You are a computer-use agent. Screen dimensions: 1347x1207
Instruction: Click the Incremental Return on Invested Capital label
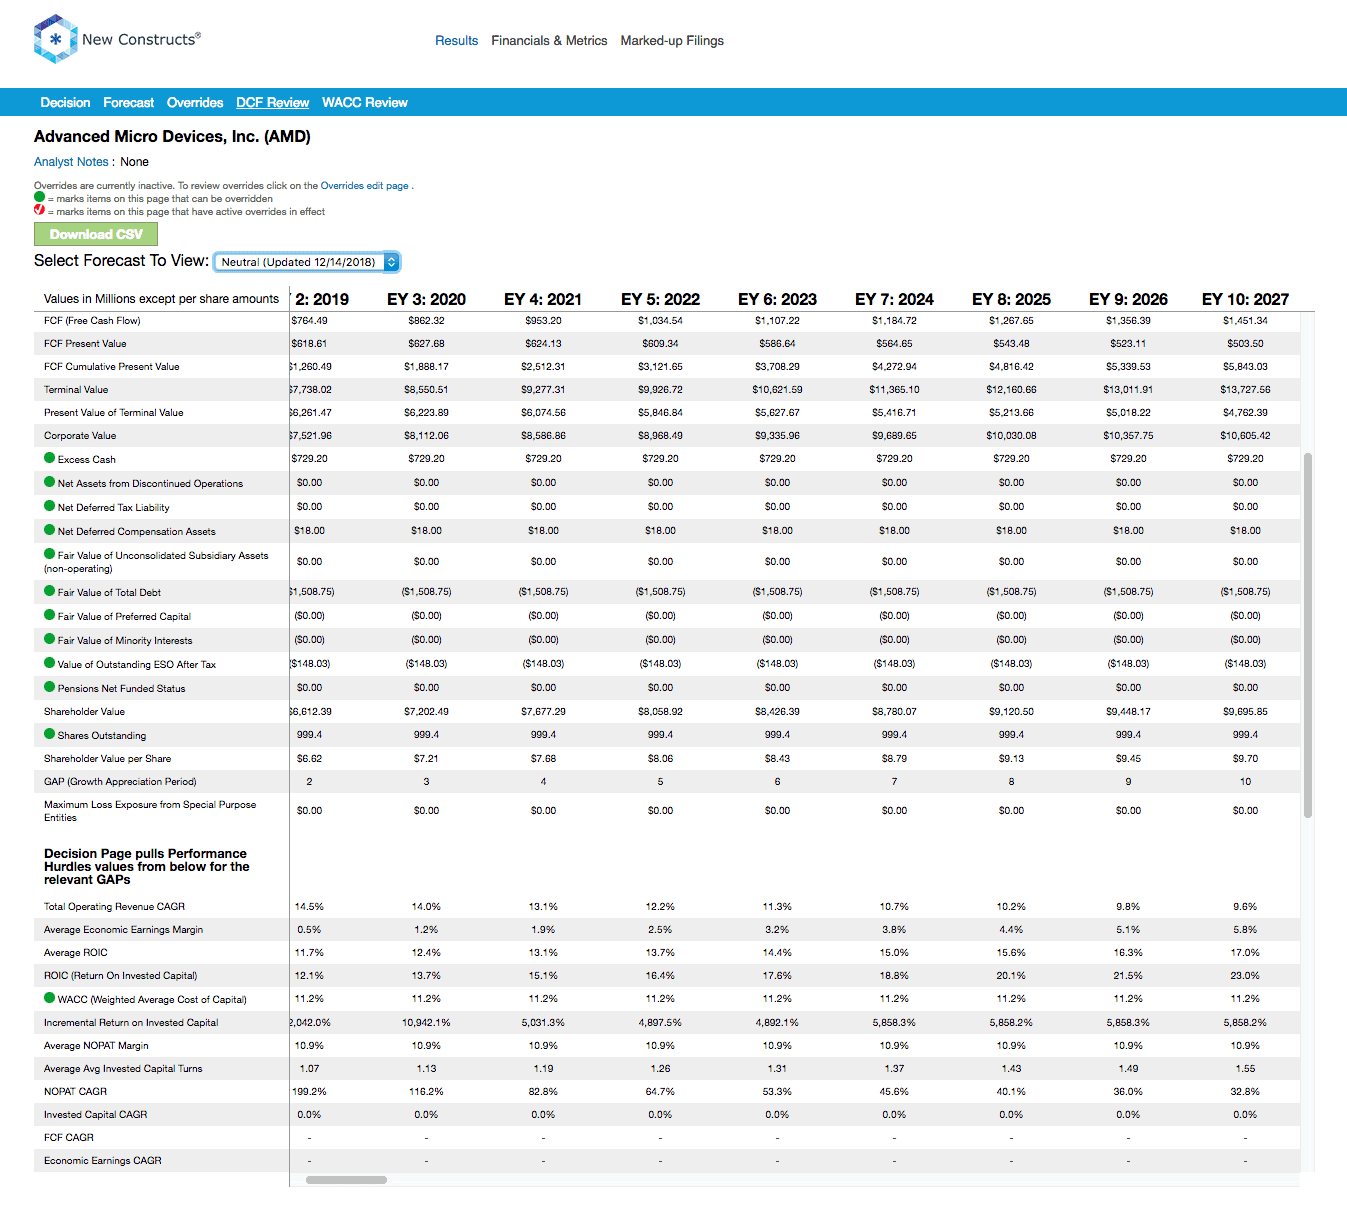click(x=131, y=1023)
